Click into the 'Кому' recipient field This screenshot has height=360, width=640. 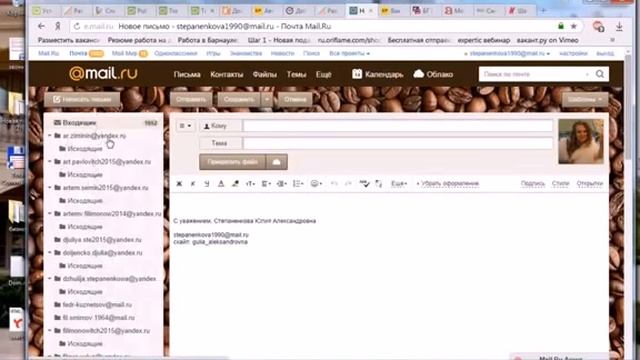pos(398,126)
